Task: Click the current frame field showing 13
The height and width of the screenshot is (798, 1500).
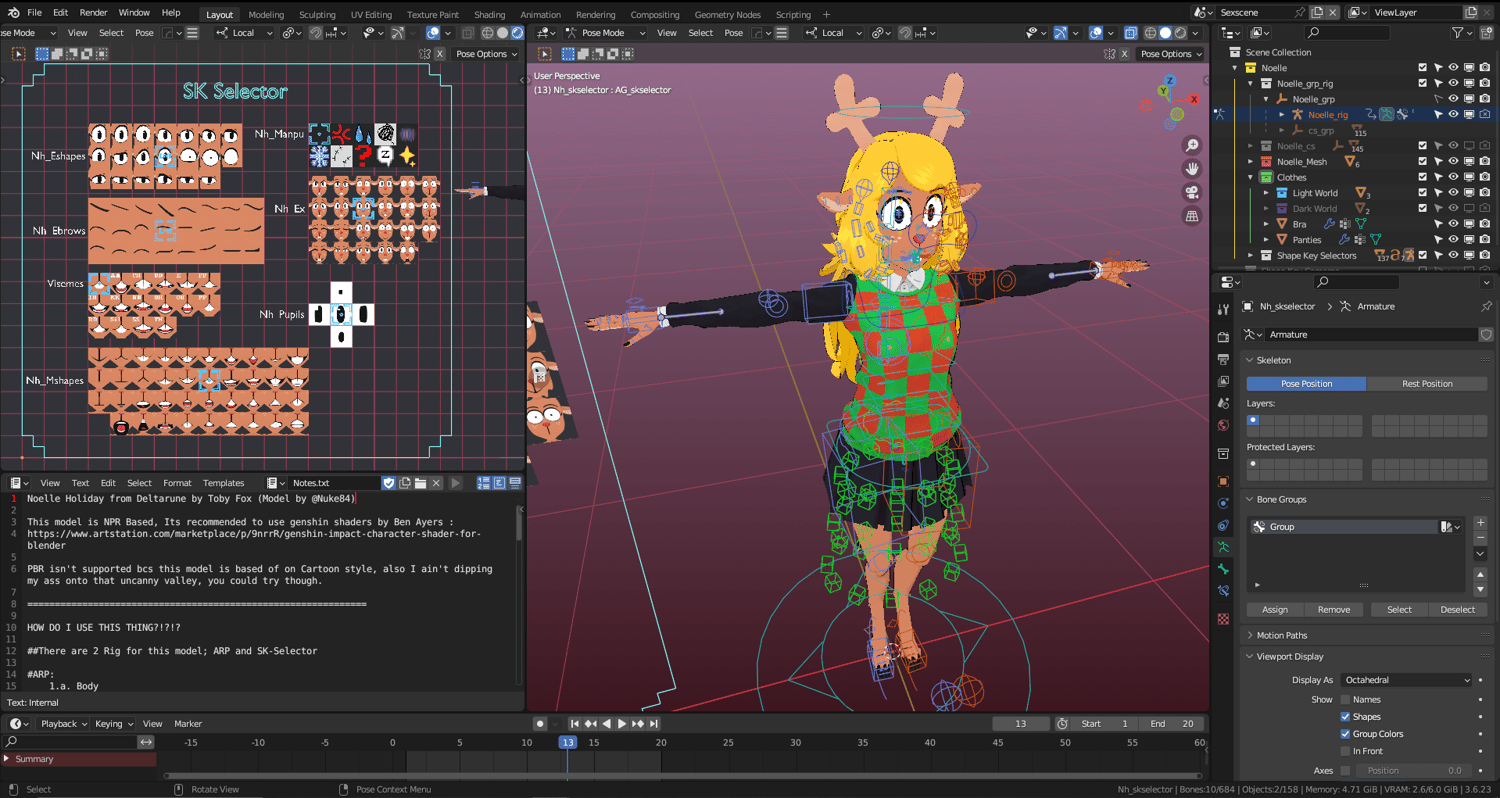Action: [1020, 724]
